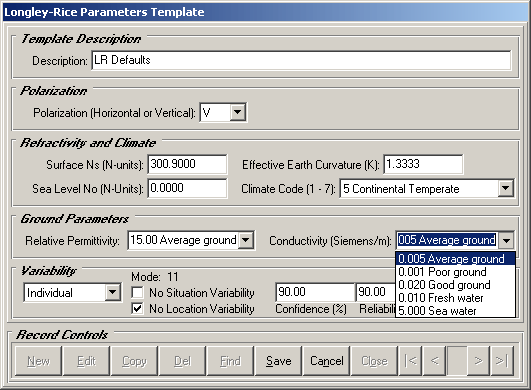Select 0.001 Poor ground option
This screenshot has width=531, height=390.
pos(455,272)
